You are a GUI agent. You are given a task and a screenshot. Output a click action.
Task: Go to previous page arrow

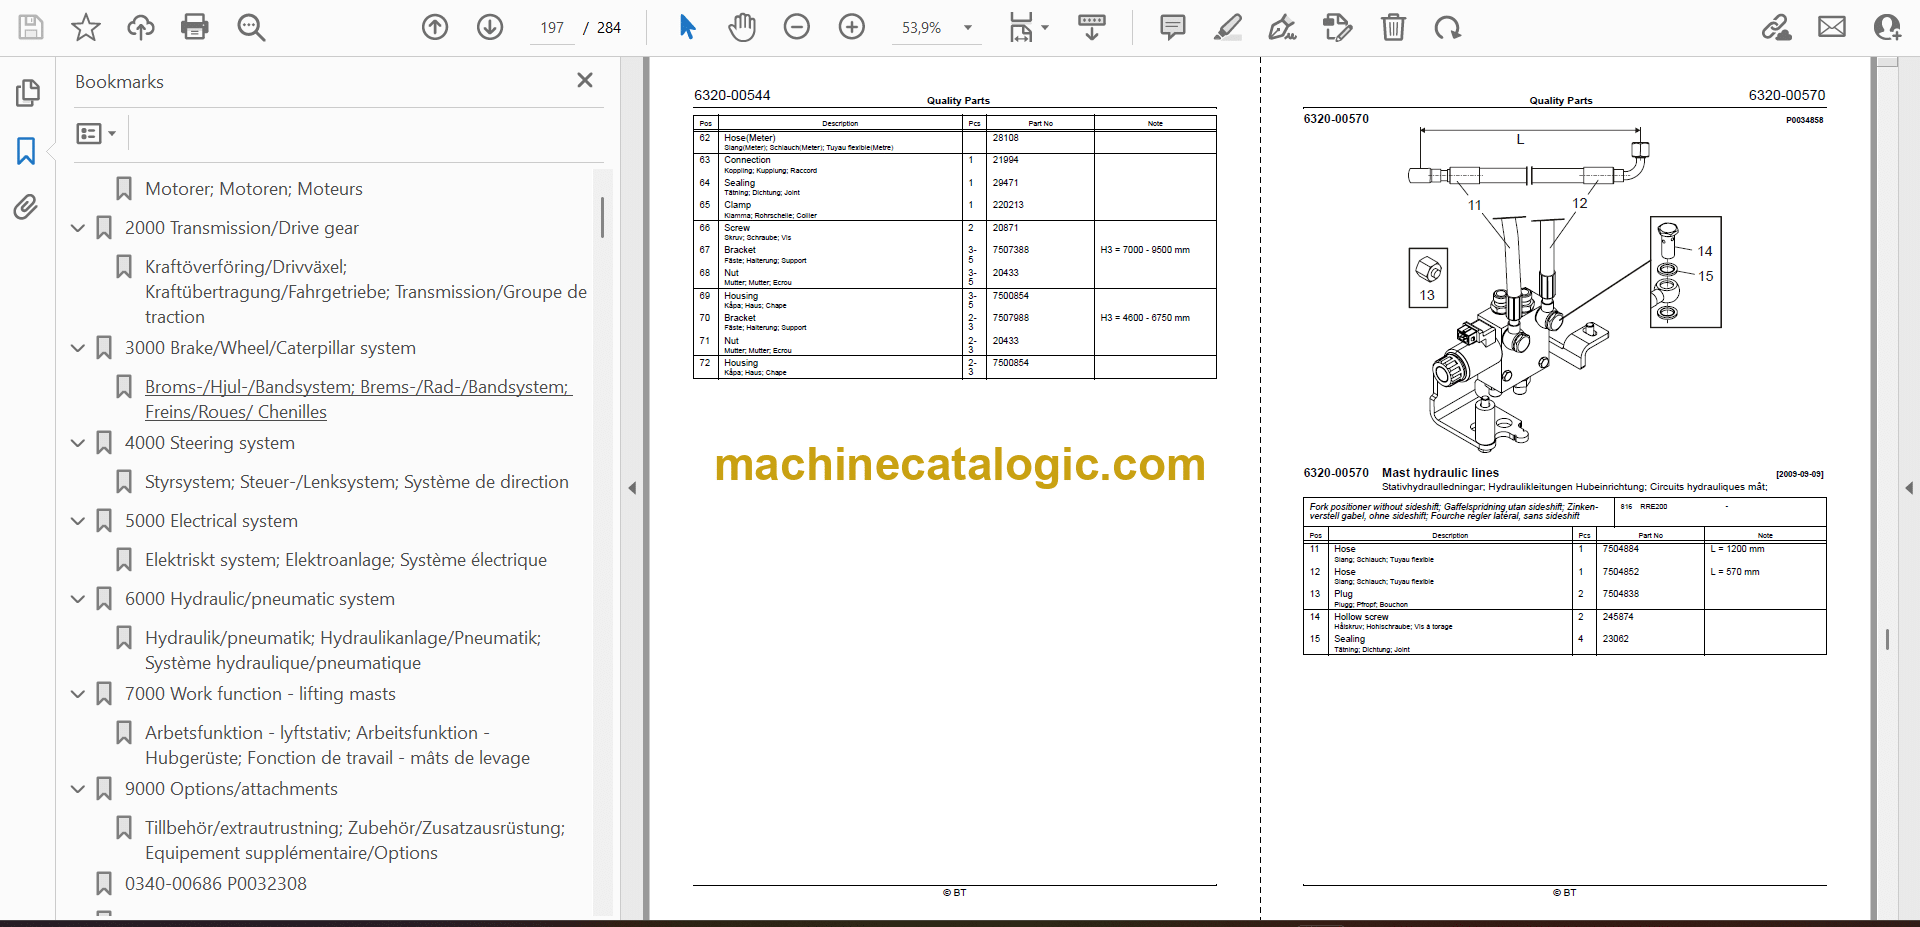tap(435, 27)
